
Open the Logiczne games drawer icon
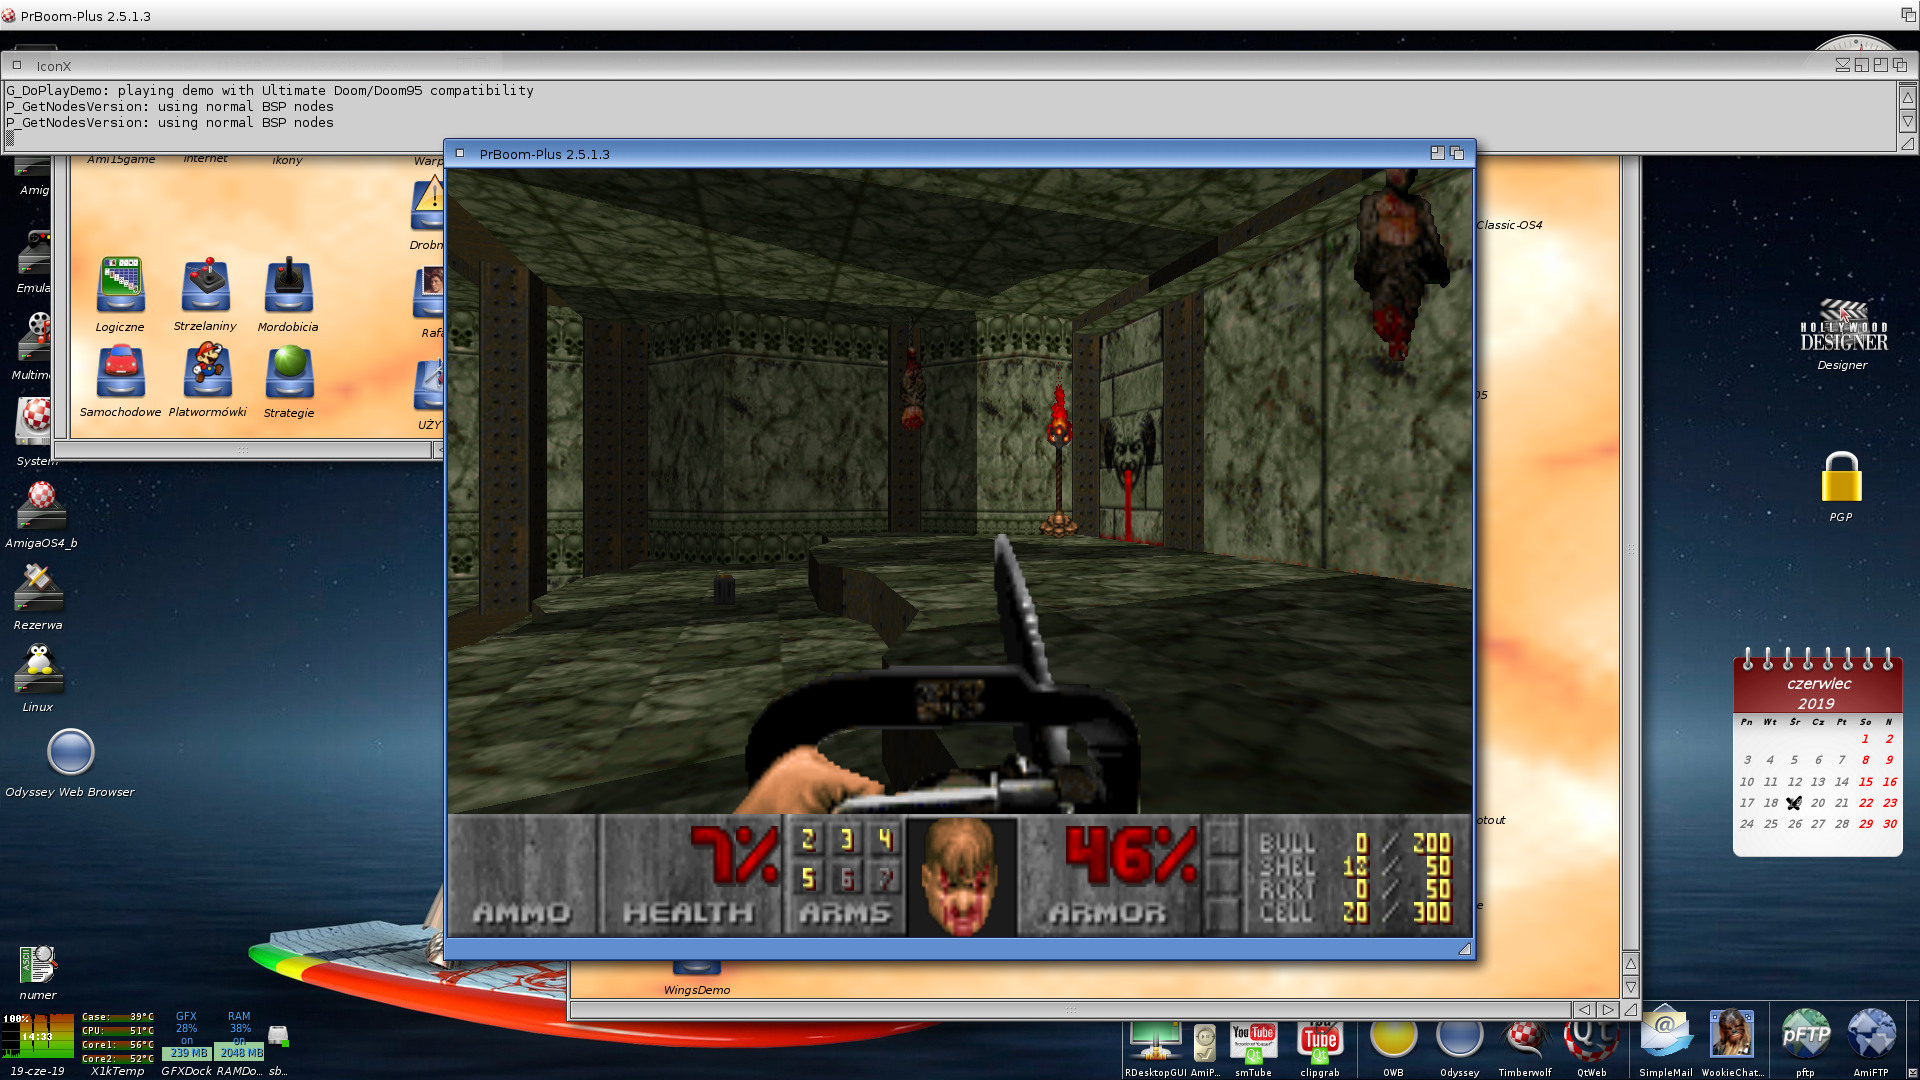point(120,285)
